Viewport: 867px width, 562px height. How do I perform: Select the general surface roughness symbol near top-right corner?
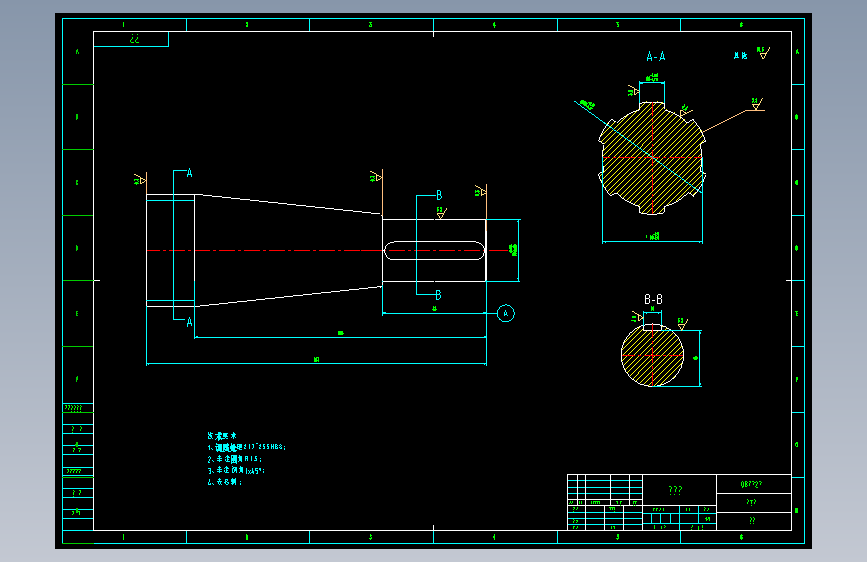click(764, 53)
